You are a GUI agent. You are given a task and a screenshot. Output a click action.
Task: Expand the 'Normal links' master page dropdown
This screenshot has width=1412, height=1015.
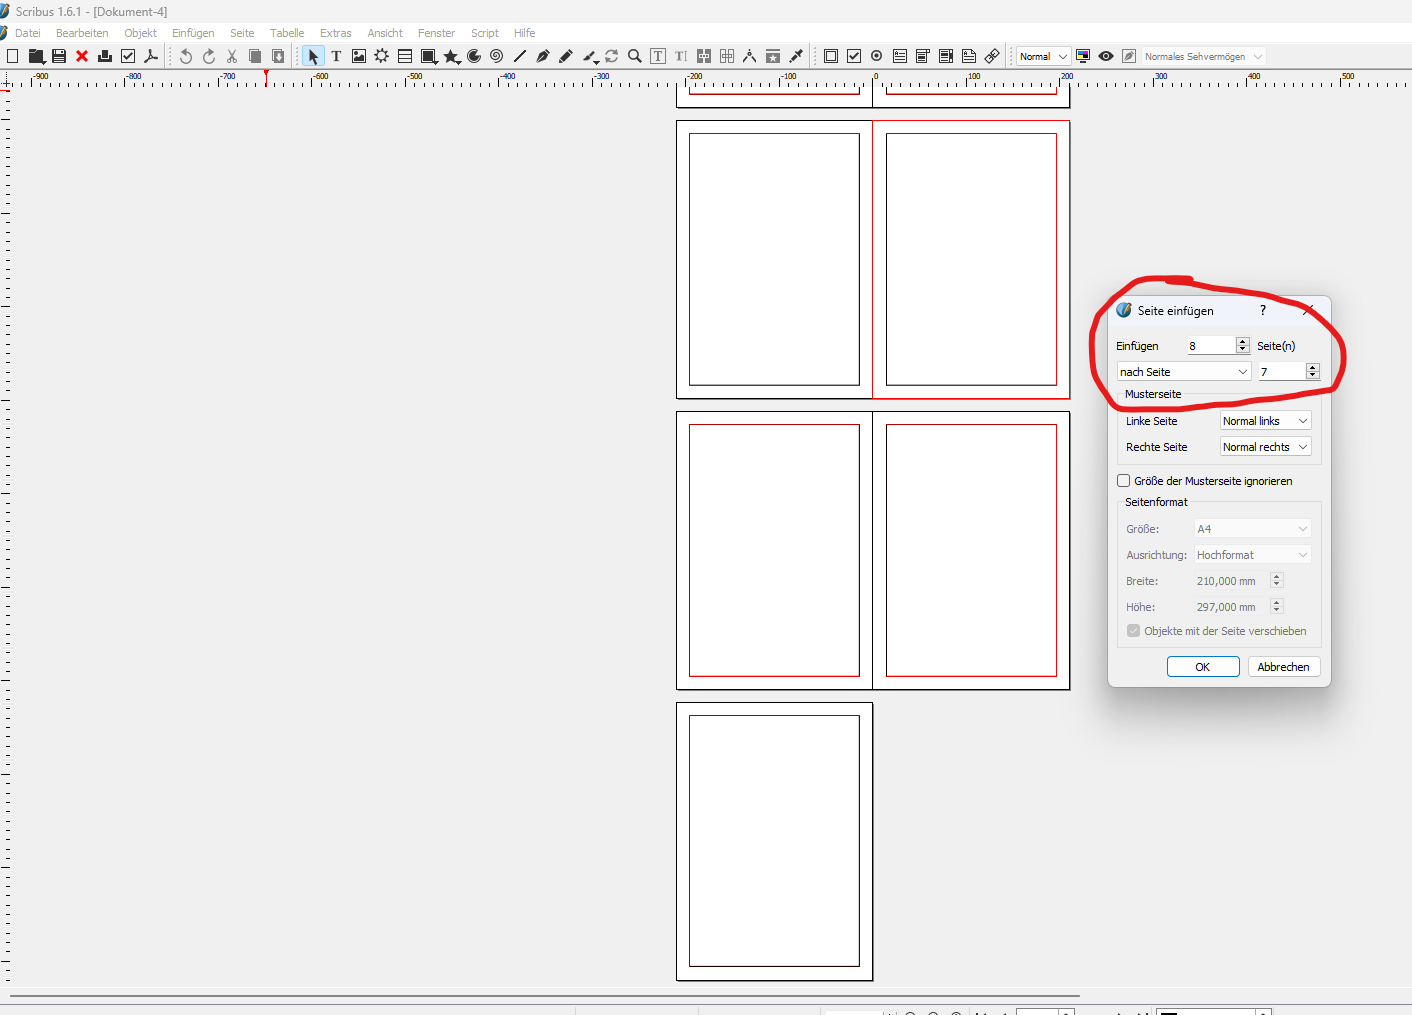tap(1265, 421)
